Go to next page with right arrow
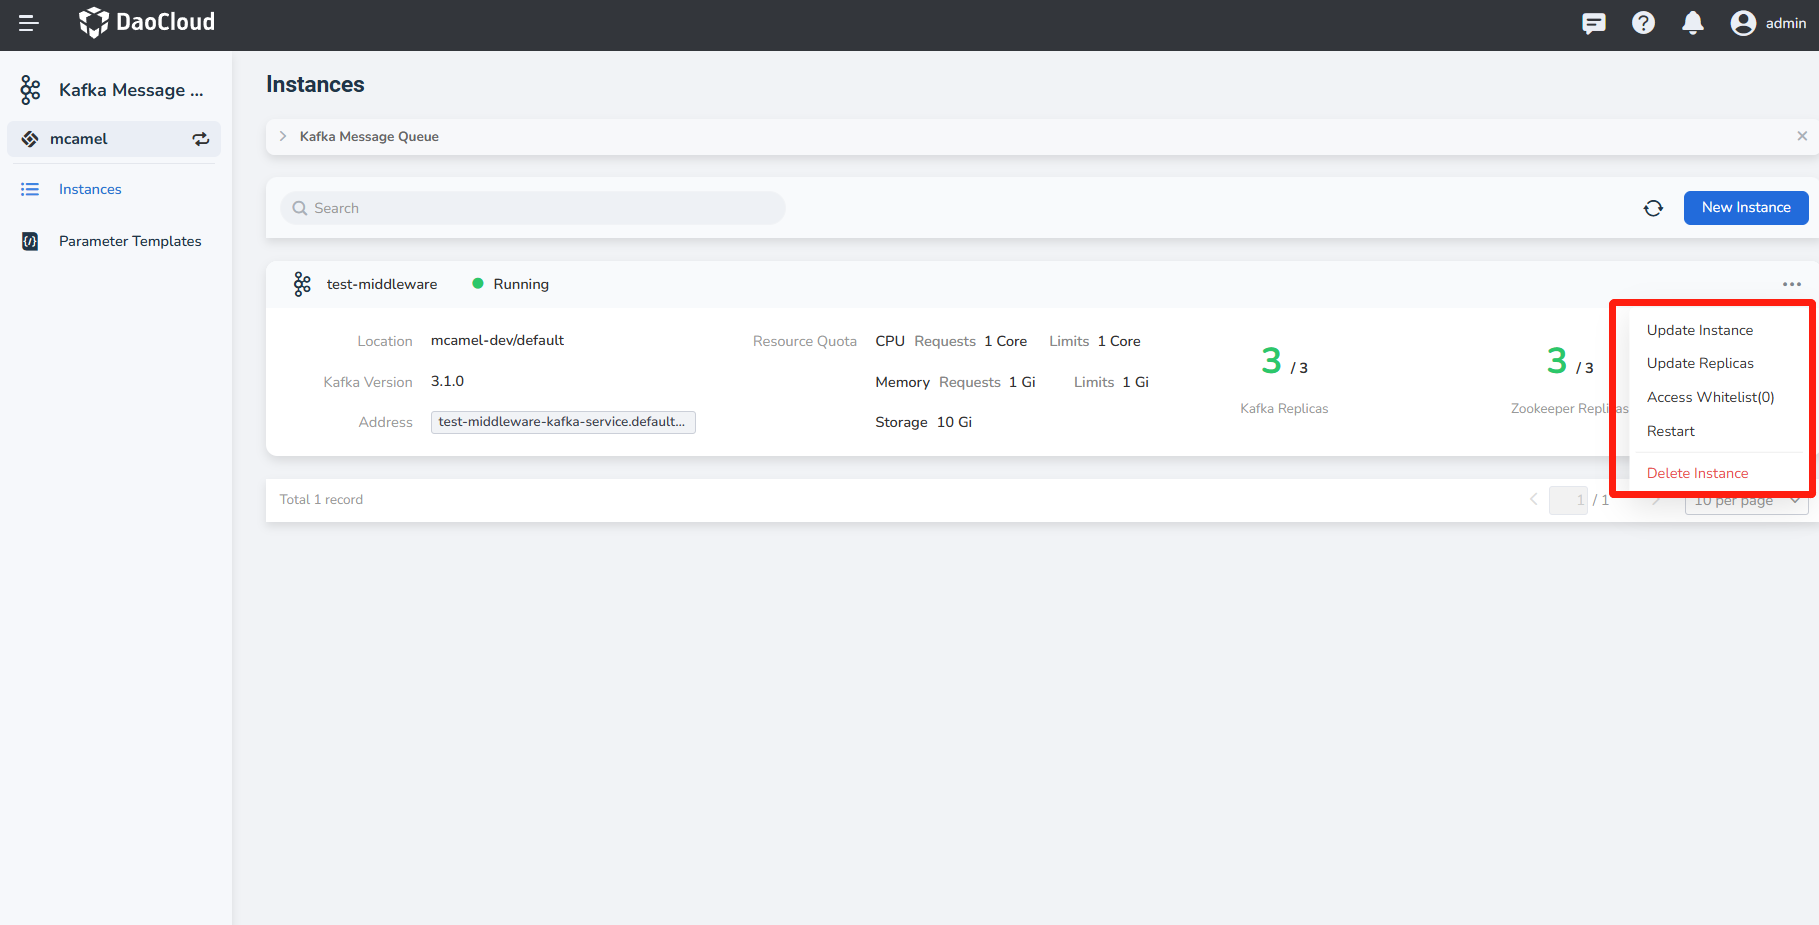 click(x=1657, y=499)
